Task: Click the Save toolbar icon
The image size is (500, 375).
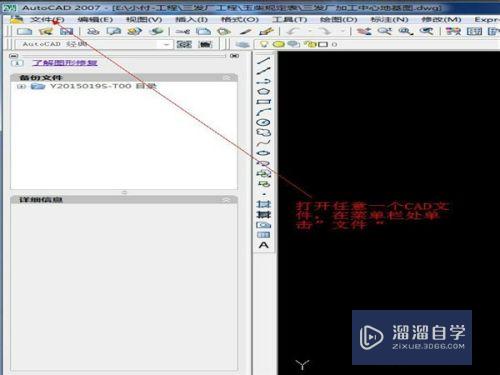Action: 67,32
